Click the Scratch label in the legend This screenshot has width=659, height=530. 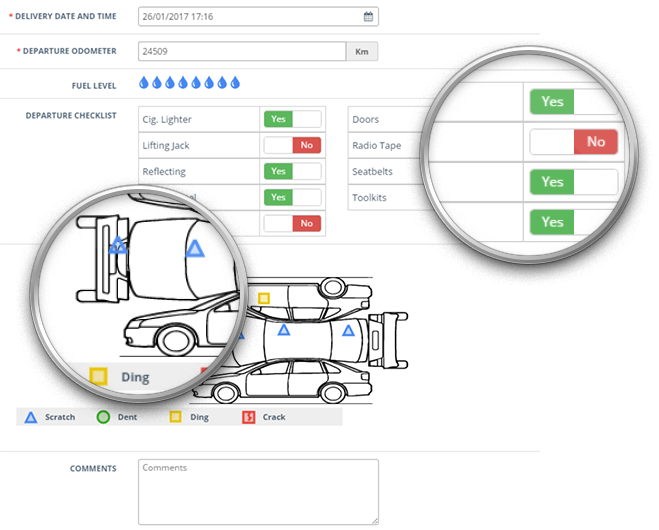pos(60,417)
